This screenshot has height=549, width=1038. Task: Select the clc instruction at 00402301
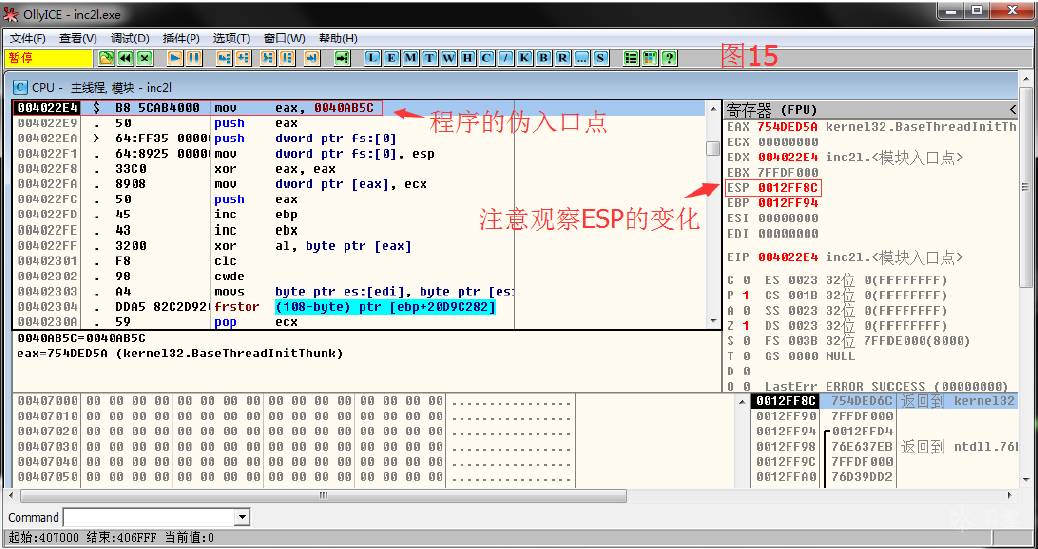(x=359, y=261)
